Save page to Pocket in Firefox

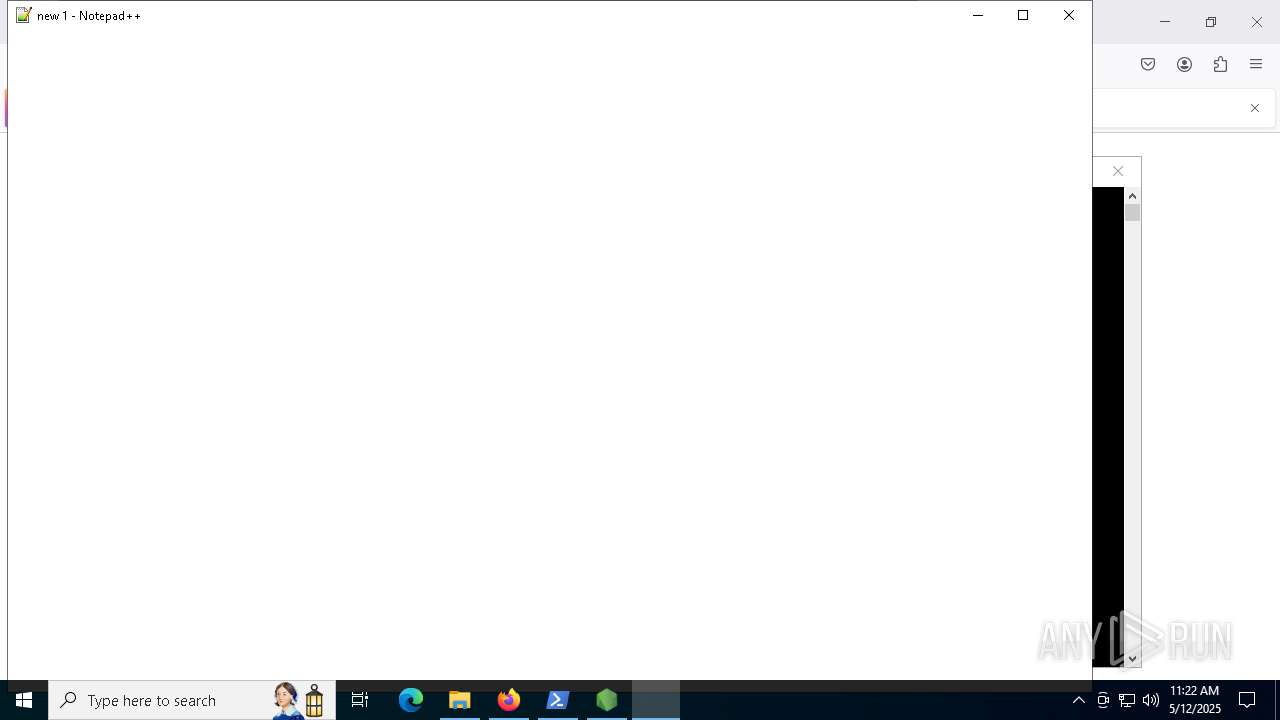(1148, 64)
